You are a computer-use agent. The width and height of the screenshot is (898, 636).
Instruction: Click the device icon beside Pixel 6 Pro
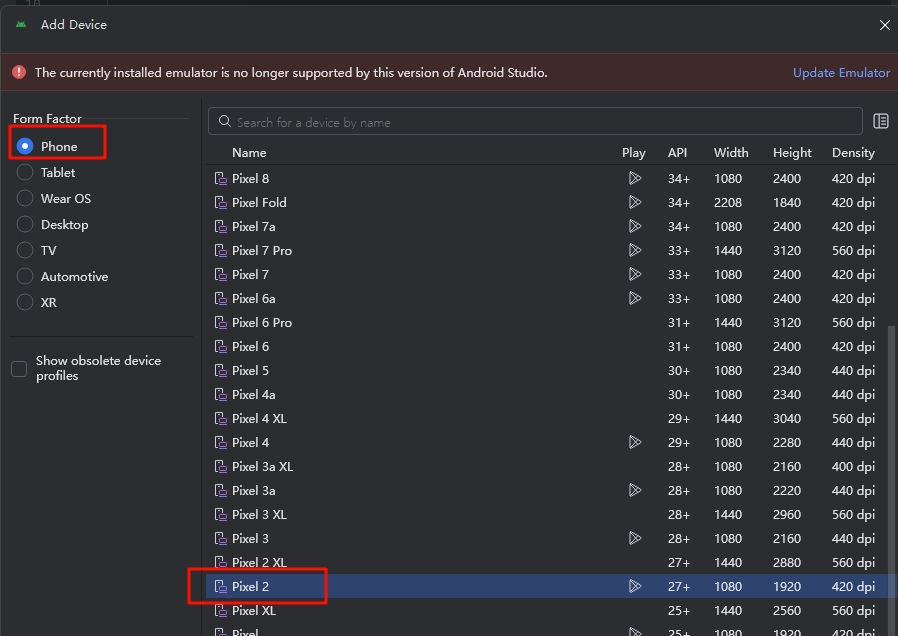click(x=220, y=323)
